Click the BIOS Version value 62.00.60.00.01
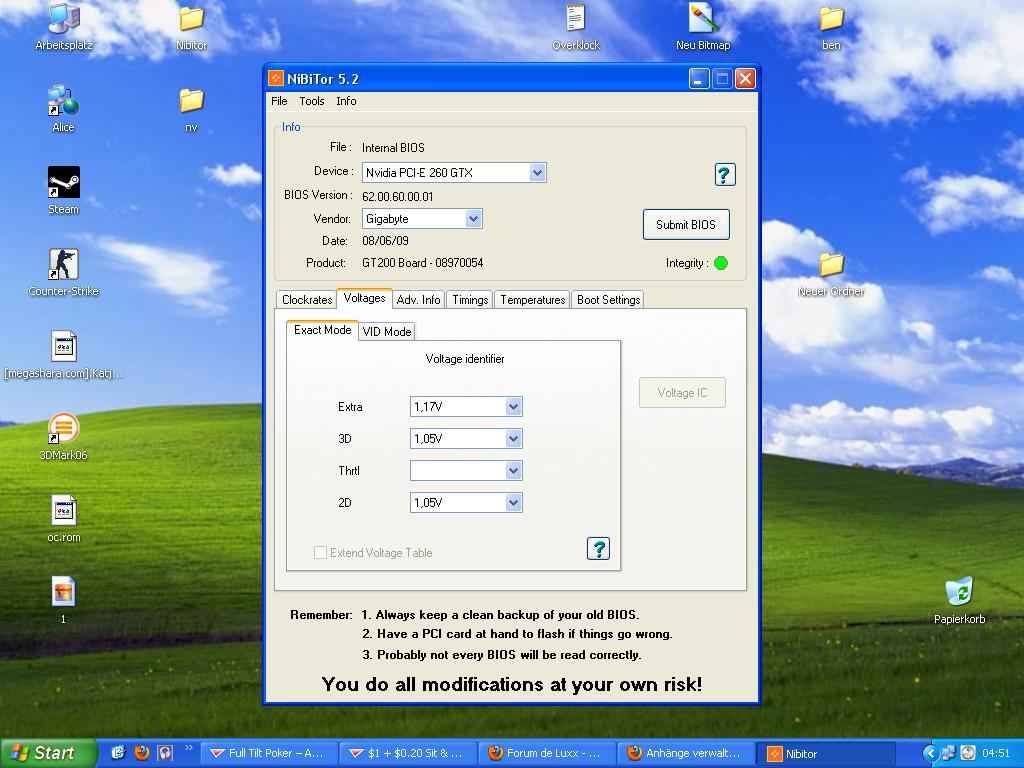This screenshot has width=1024, height=768. click(x=397, y=196)
